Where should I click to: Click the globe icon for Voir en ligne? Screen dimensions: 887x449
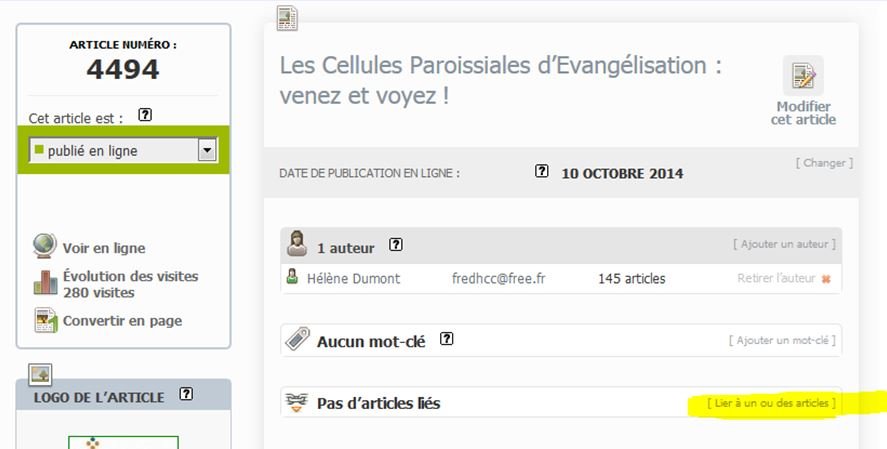click(45, 246)
